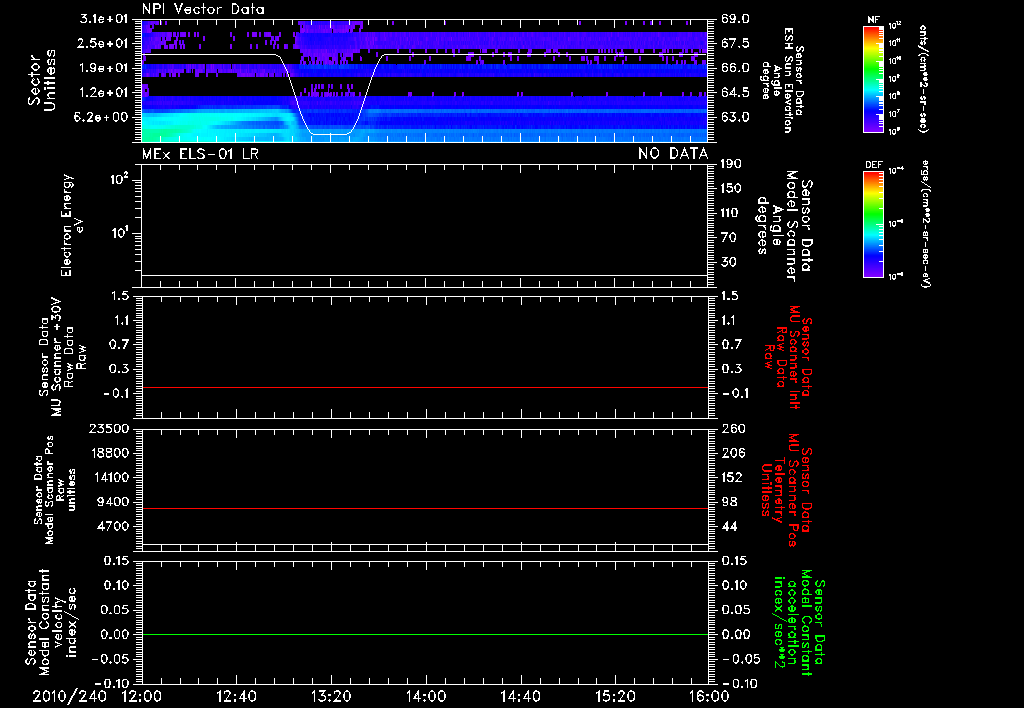Click the '15:20' time tick label

615,696
